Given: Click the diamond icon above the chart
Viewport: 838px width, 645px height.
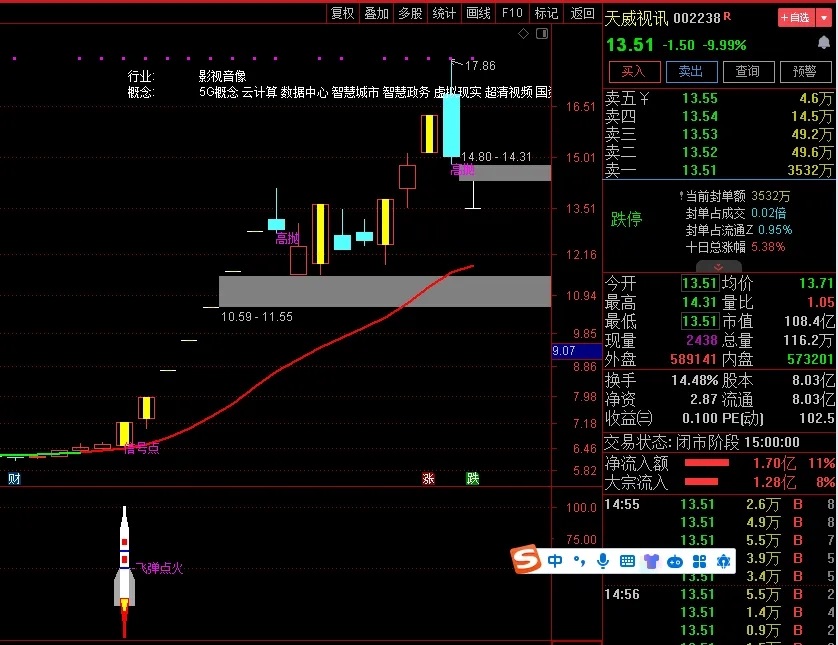Looking at the screenshot, I should (523, 34).
